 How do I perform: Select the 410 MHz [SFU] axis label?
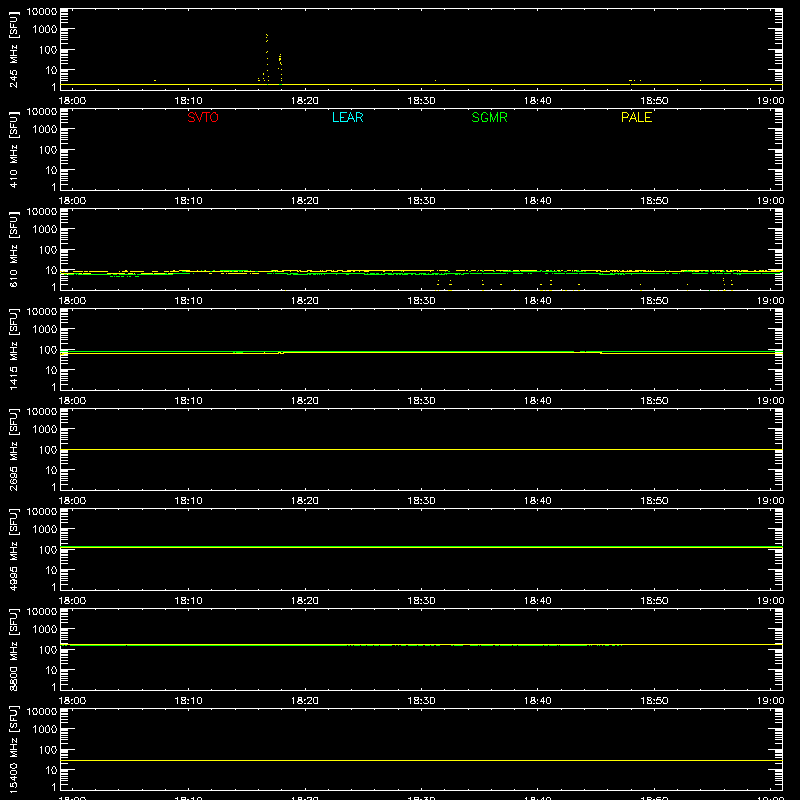click(13, 150)
